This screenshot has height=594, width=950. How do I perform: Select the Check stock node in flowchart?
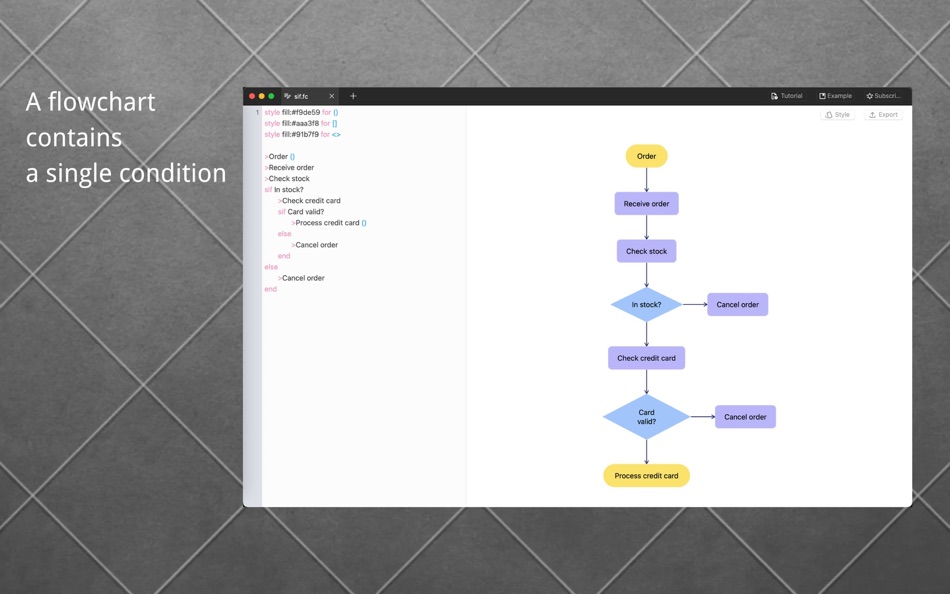pyautogui.click(x=646, y=251)
